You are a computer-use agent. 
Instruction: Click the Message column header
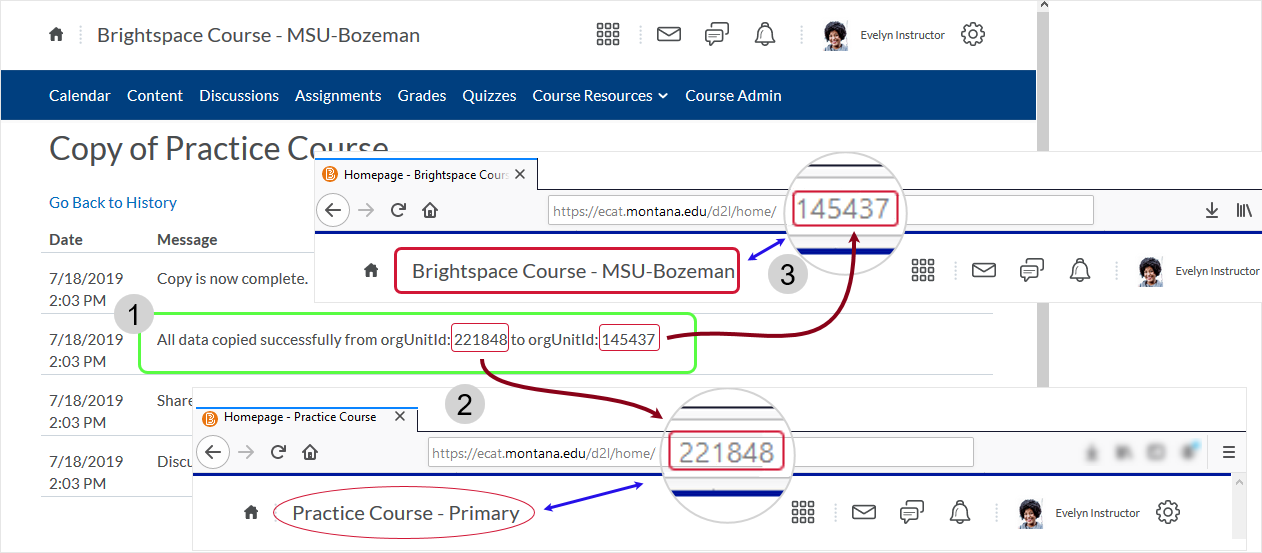(x=187, y=240)
